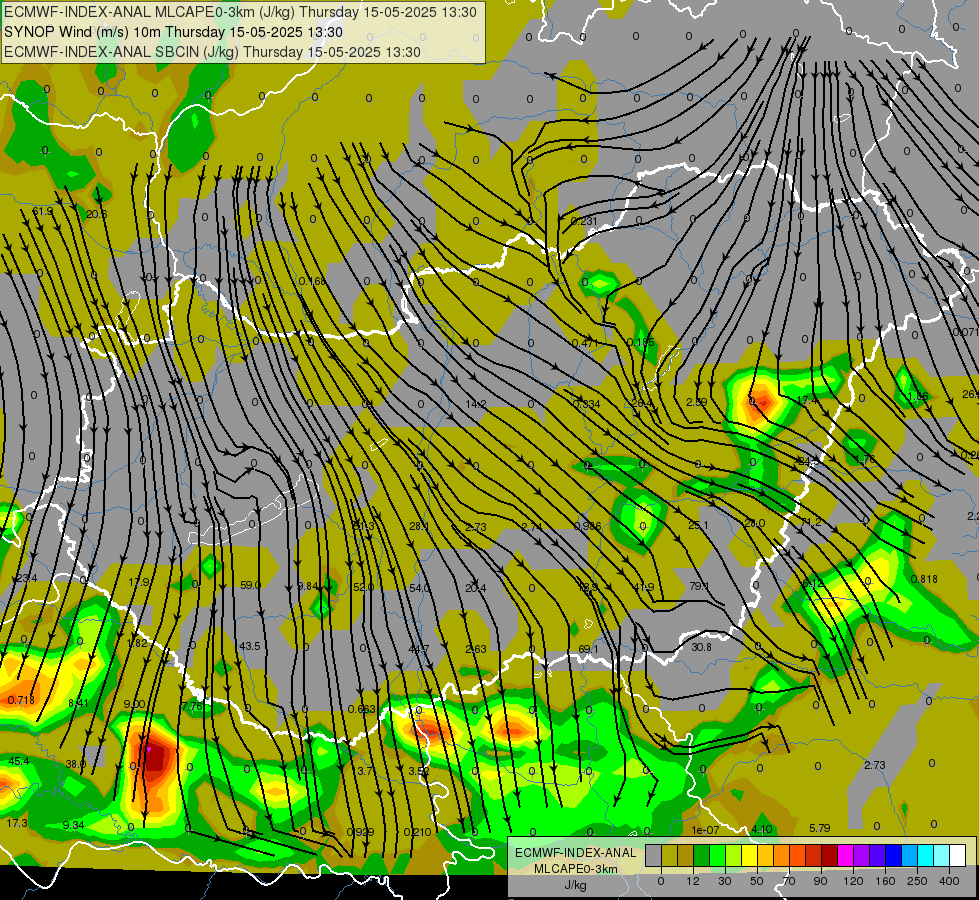This screenshot has width=979, height=900.
Task: Click the map value 20.6
Action: [97, 214]
